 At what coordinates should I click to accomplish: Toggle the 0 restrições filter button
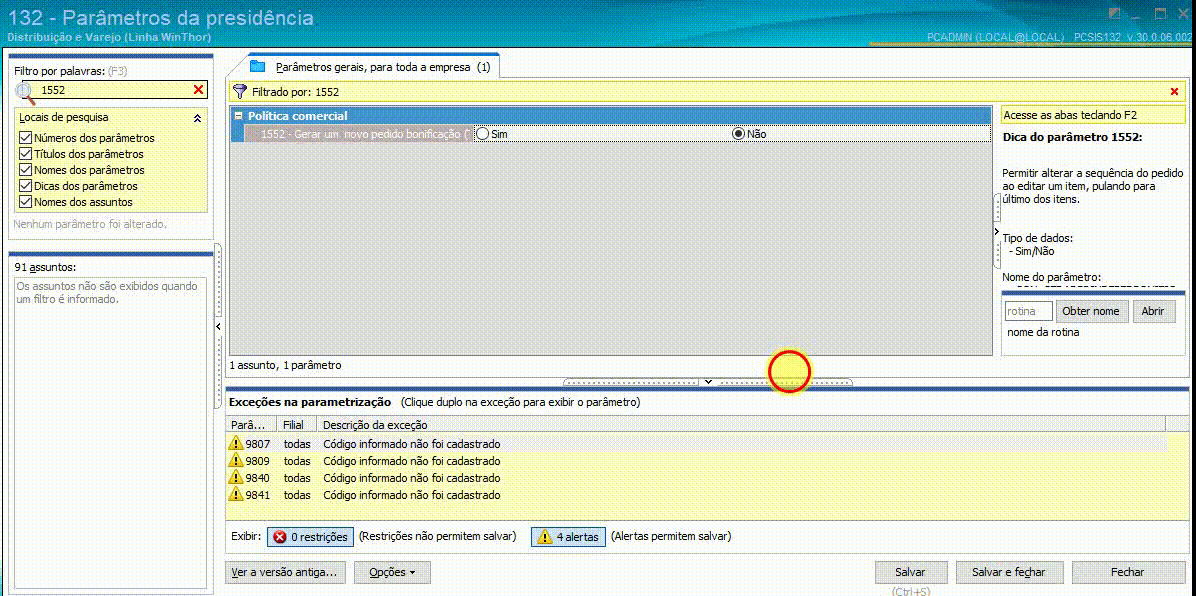click(311, 536)
